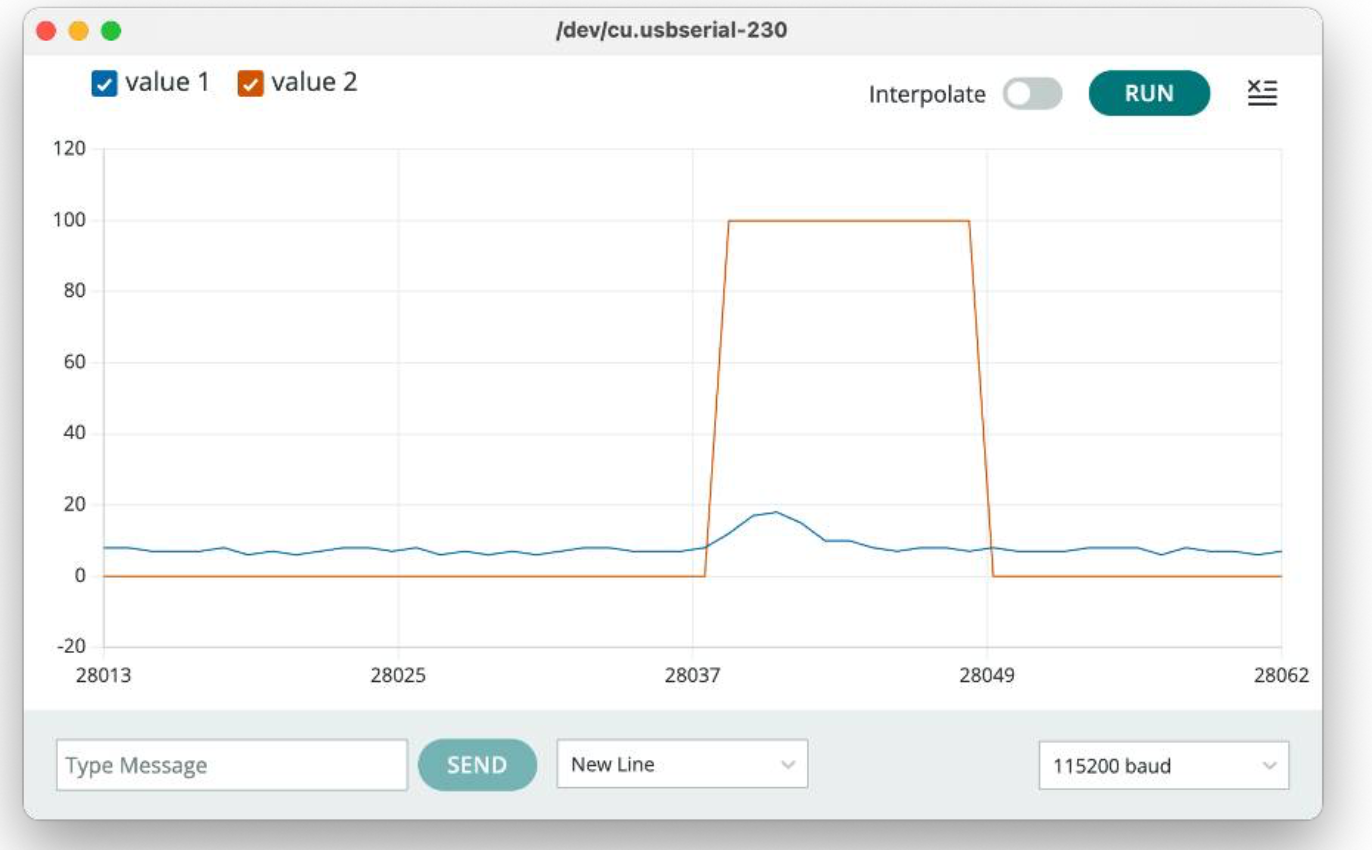Viewport: 1372px width, 850px height.
Task: Open the 115200 baud rate dropdown
Action: pyautogui.click(x=1164, y=765)
